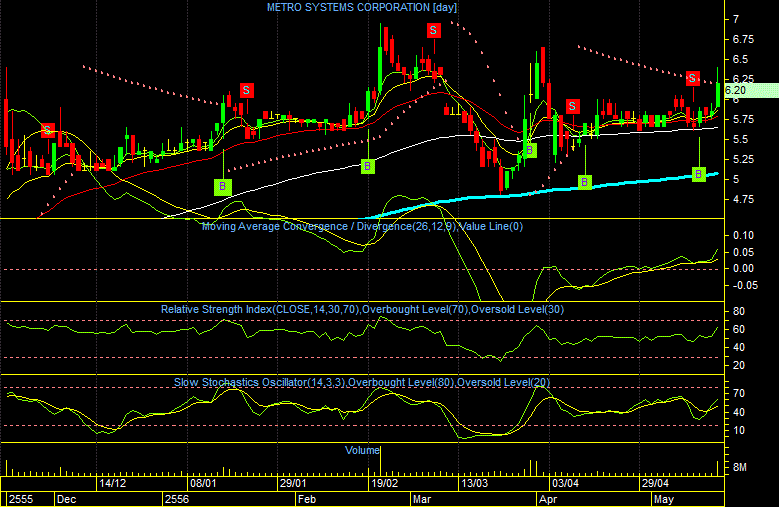Image resolution: width=779 pixels, height=507 pixels.
Task: Select the 8M volume axis value
Action: point(740,467)
